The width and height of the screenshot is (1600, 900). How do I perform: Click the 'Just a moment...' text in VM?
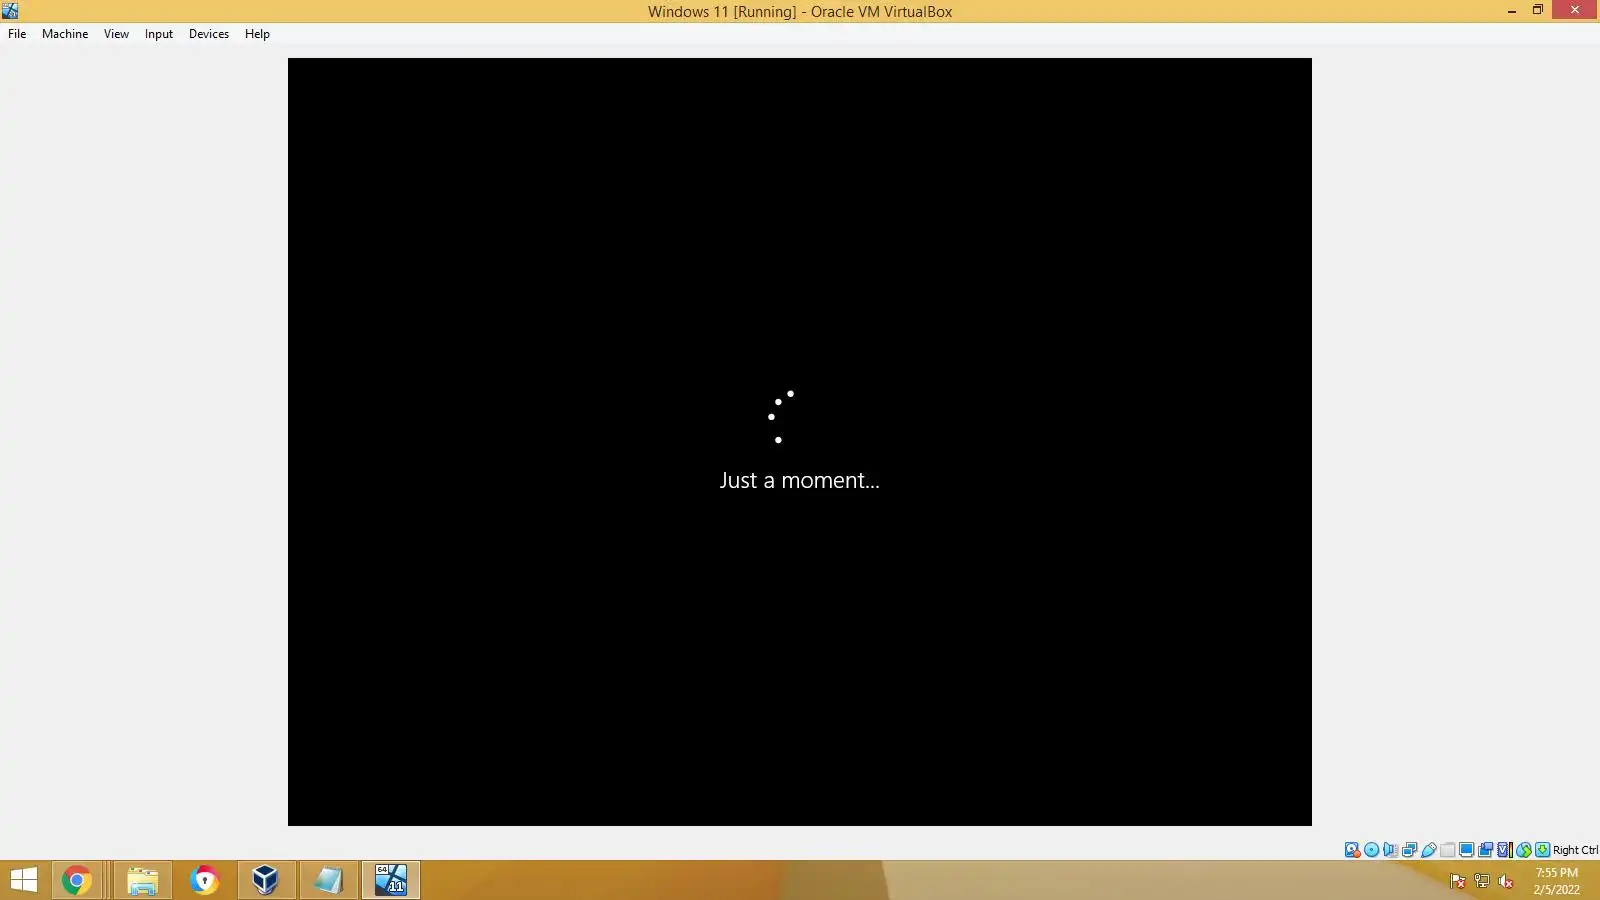pyautogui.click(x=799, y=480)
